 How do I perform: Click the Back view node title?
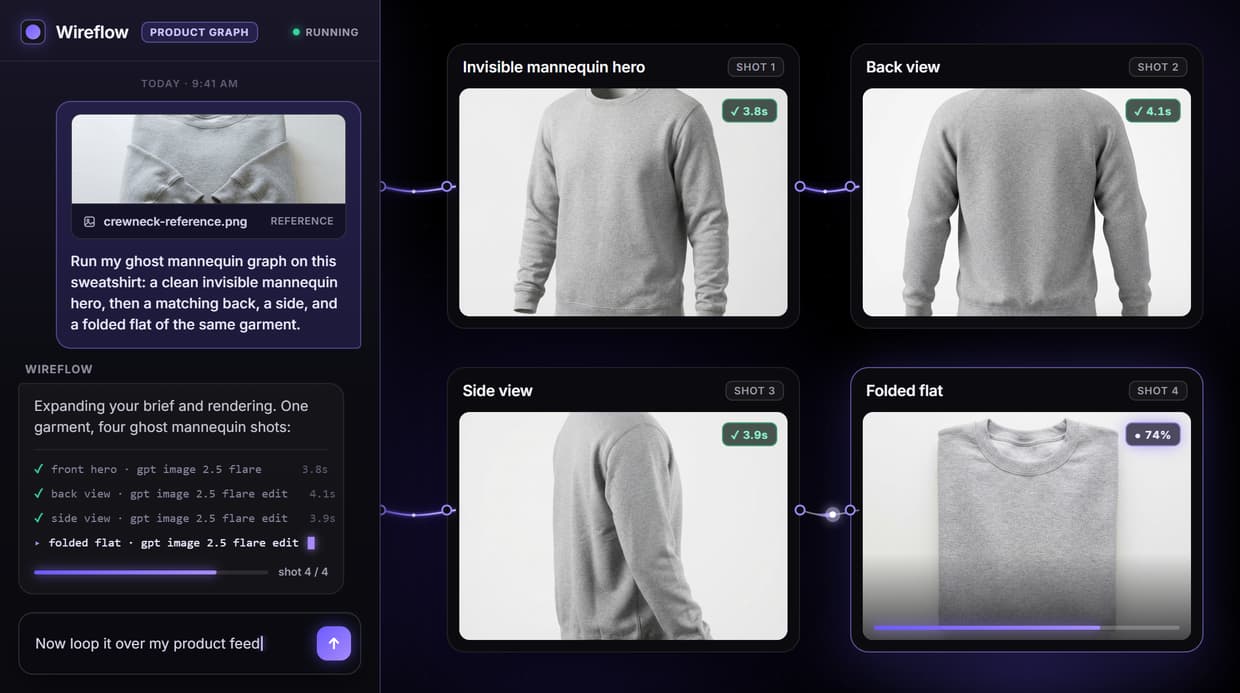tap(903, 67)
